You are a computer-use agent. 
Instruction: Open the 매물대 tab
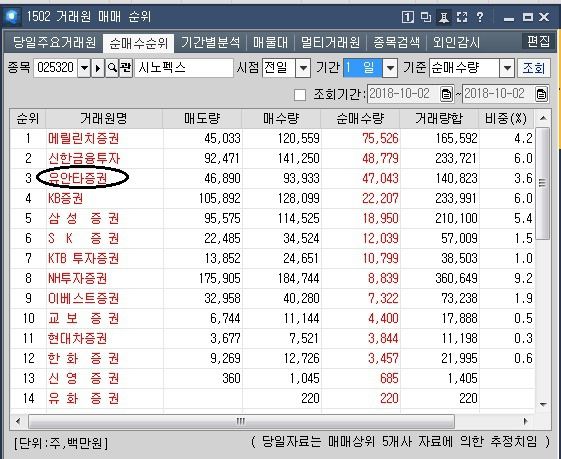point(270,43)
